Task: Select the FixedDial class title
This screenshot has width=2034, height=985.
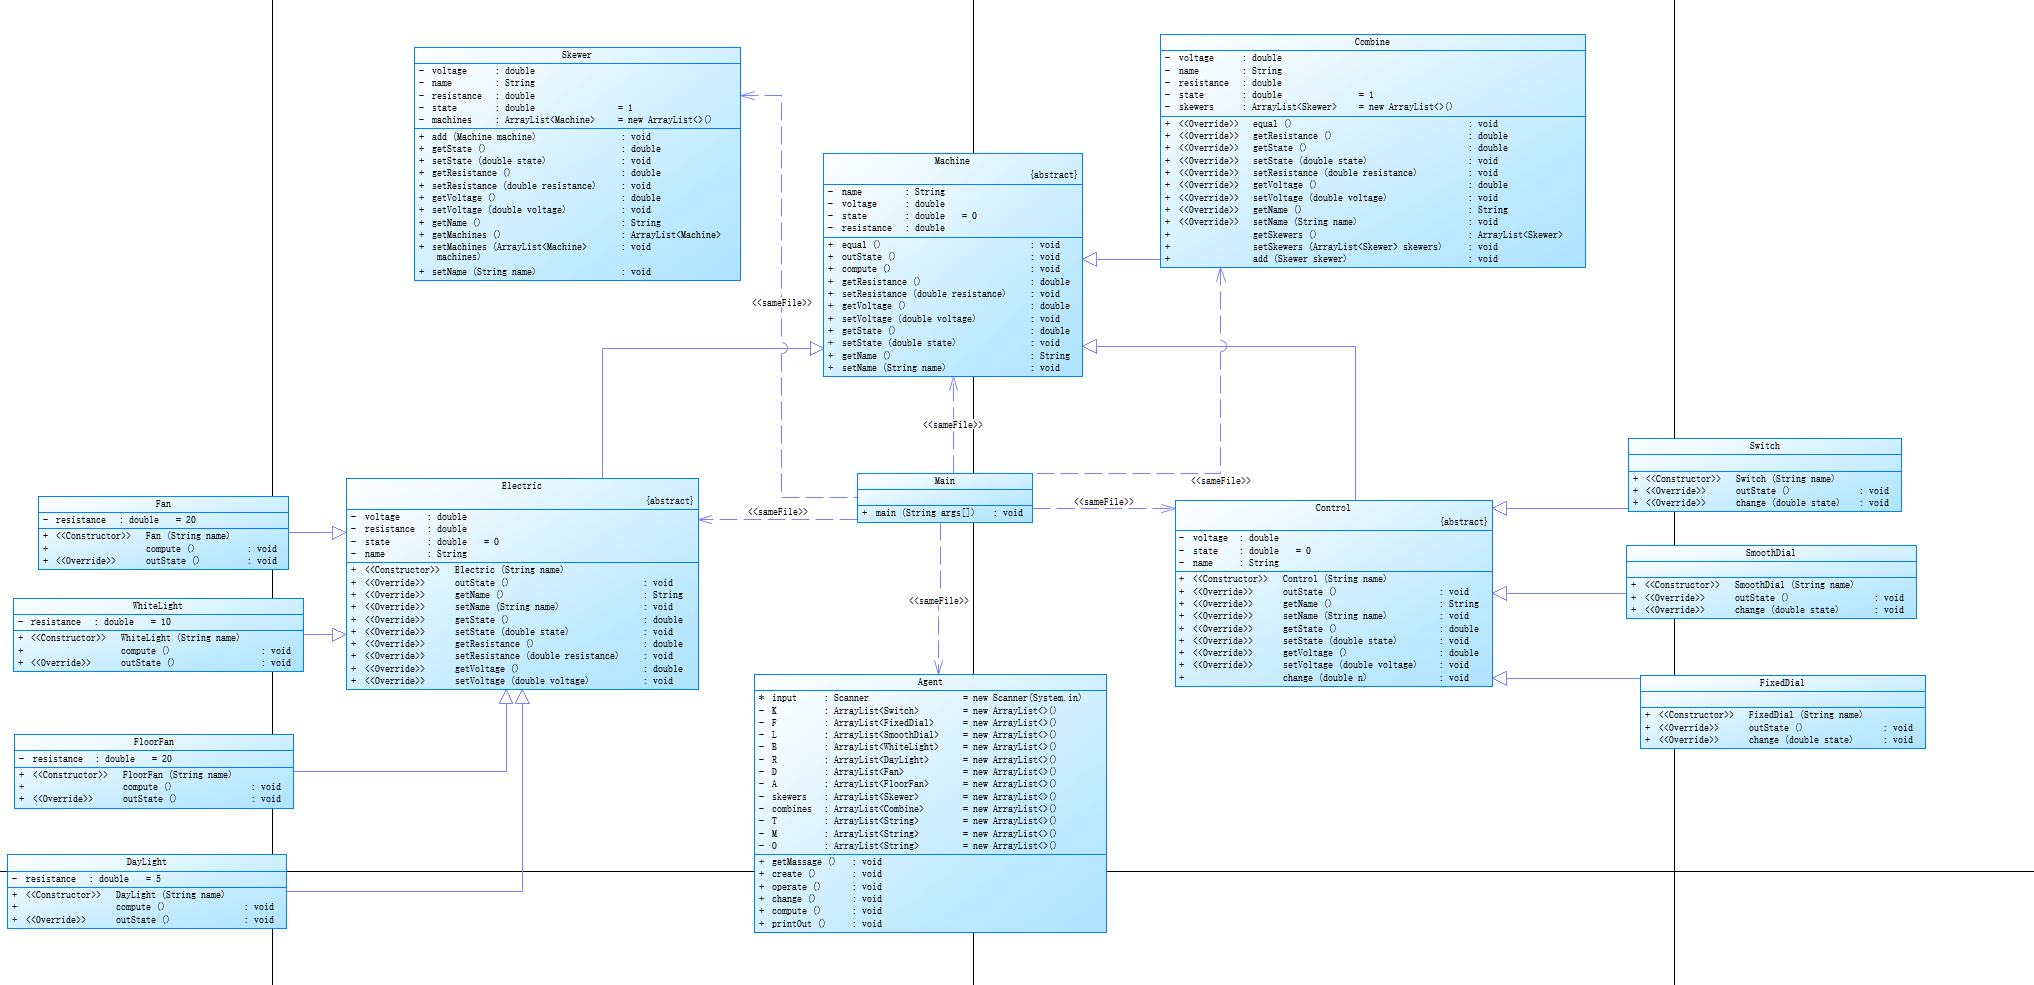Action: (x=1782, y=683)
